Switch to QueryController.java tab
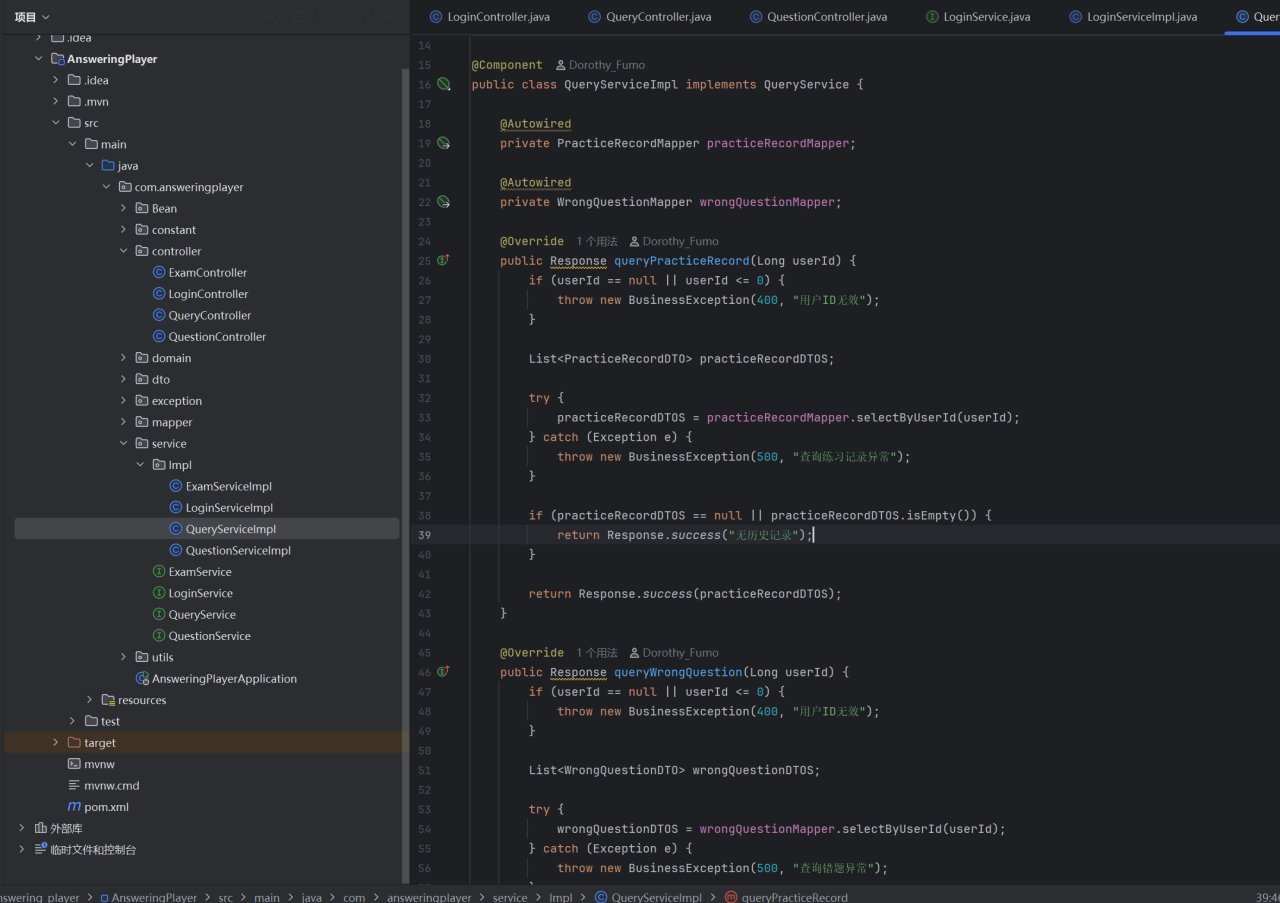This screenshot has height=903, width=1280. [650, 17]
